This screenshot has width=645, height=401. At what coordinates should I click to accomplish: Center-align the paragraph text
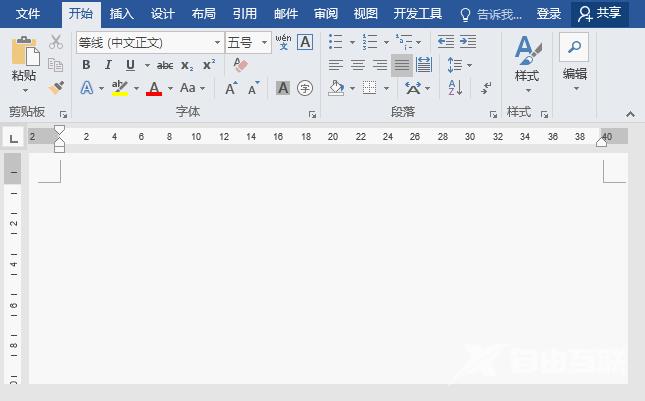pyautogui.click(x=357, y=65)
